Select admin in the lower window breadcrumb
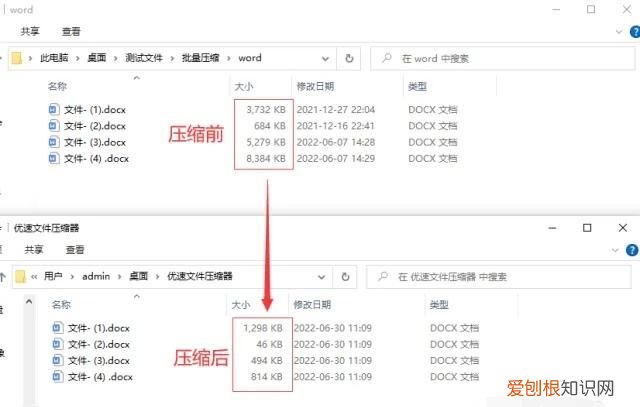 (x=96, y=276)
